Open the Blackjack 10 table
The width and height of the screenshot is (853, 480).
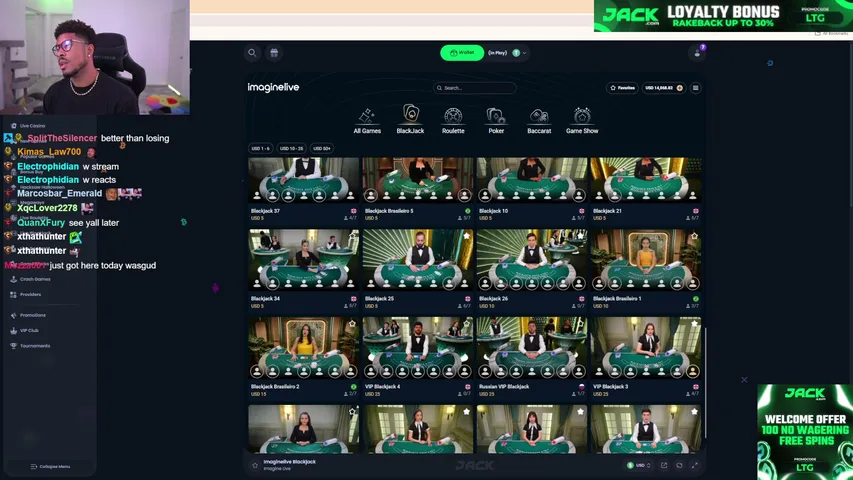pyautogui.click(x=532, y=180)
